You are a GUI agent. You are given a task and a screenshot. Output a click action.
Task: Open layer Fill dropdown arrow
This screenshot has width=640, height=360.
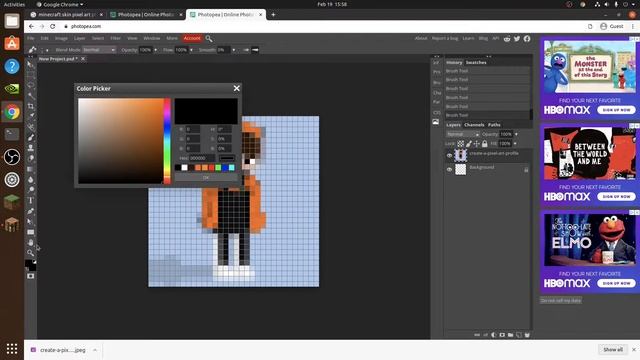tap(515, 144)
